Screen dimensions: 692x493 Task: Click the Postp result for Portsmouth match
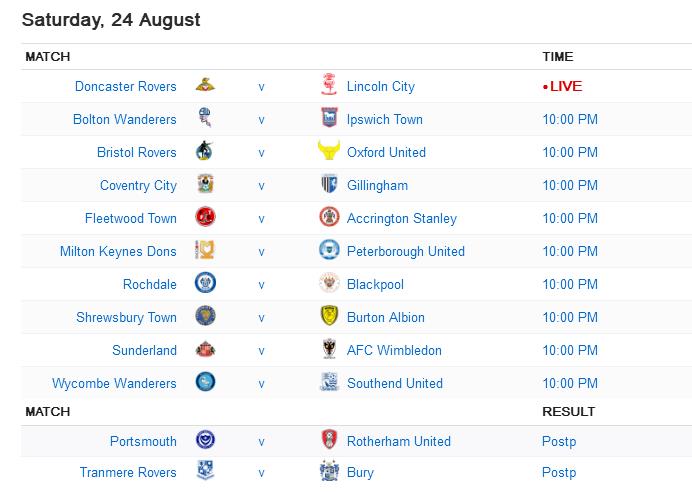pos(559,441)
